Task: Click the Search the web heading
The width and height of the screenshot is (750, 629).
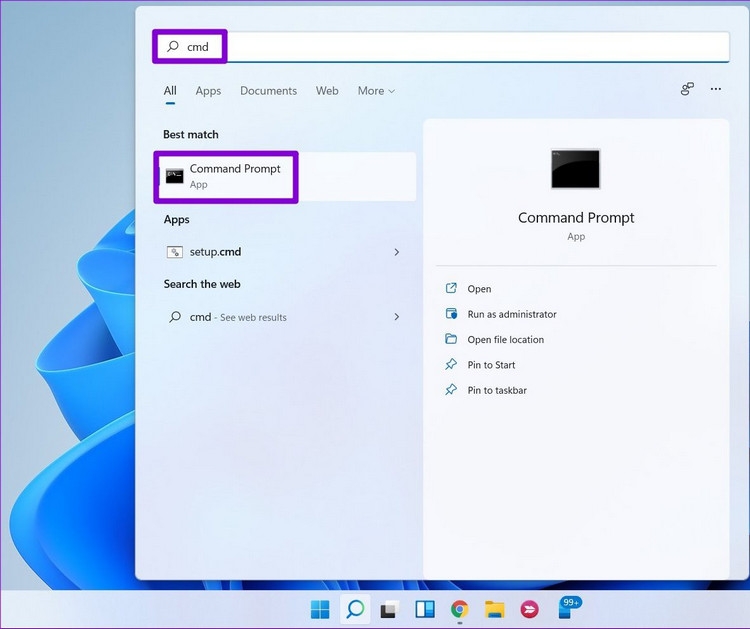Action: pos(202,284)
